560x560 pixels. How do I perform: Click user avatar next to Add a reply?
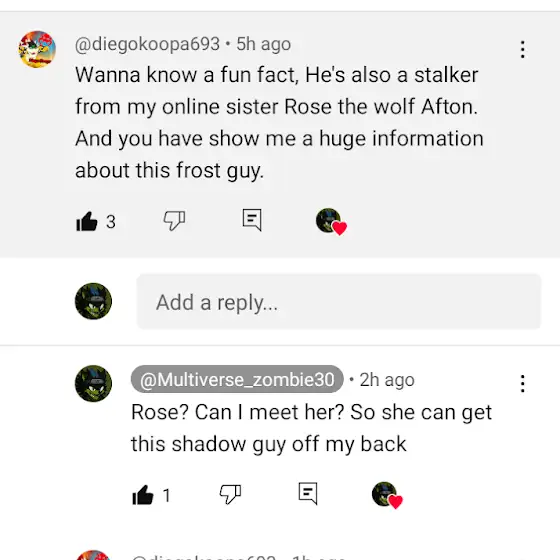pyautogui.click(x=93, y=301)
